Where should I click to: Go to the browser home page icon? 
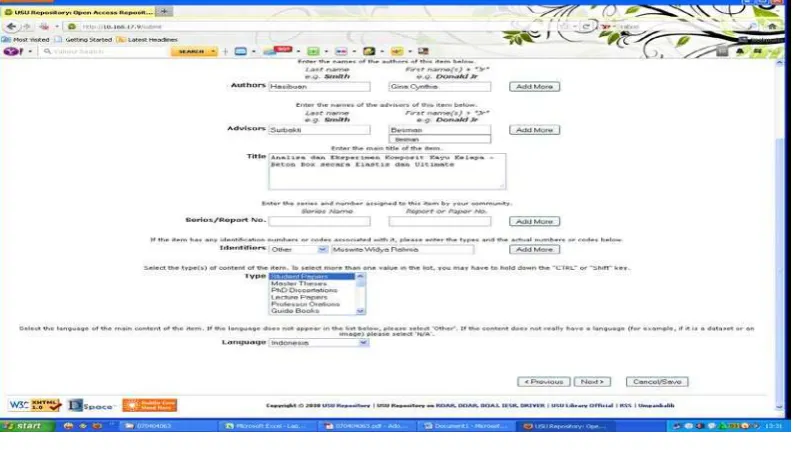772,26
